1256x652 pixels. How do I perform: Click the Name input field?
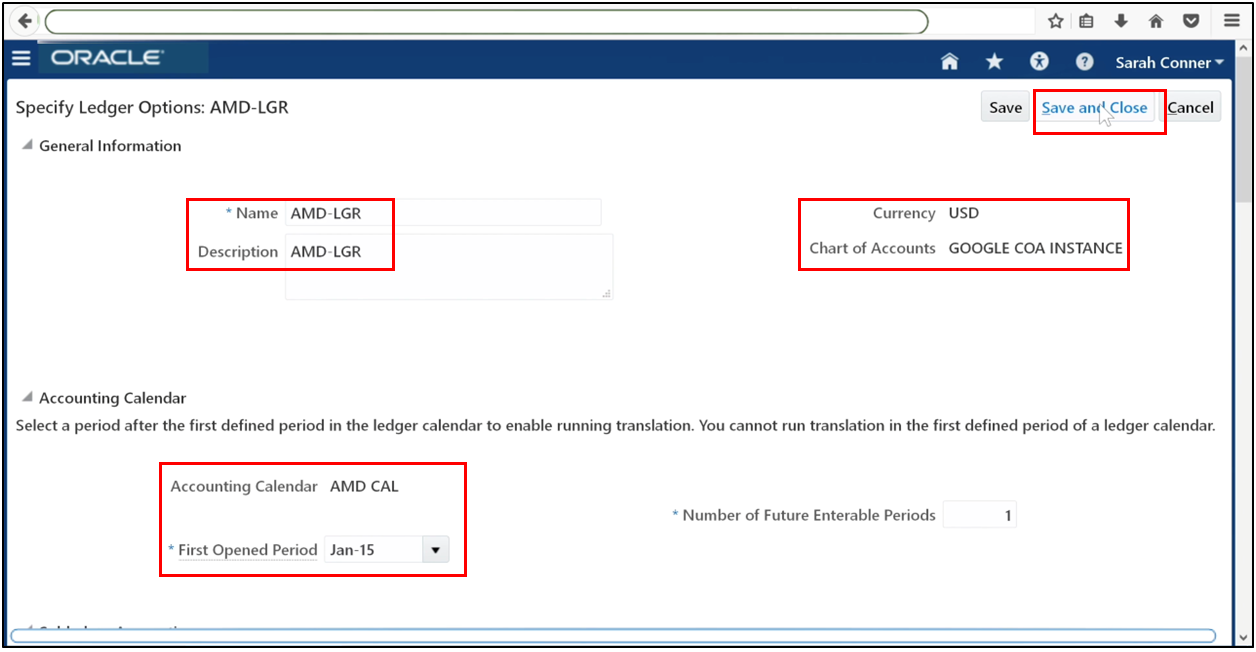(440, 212)
